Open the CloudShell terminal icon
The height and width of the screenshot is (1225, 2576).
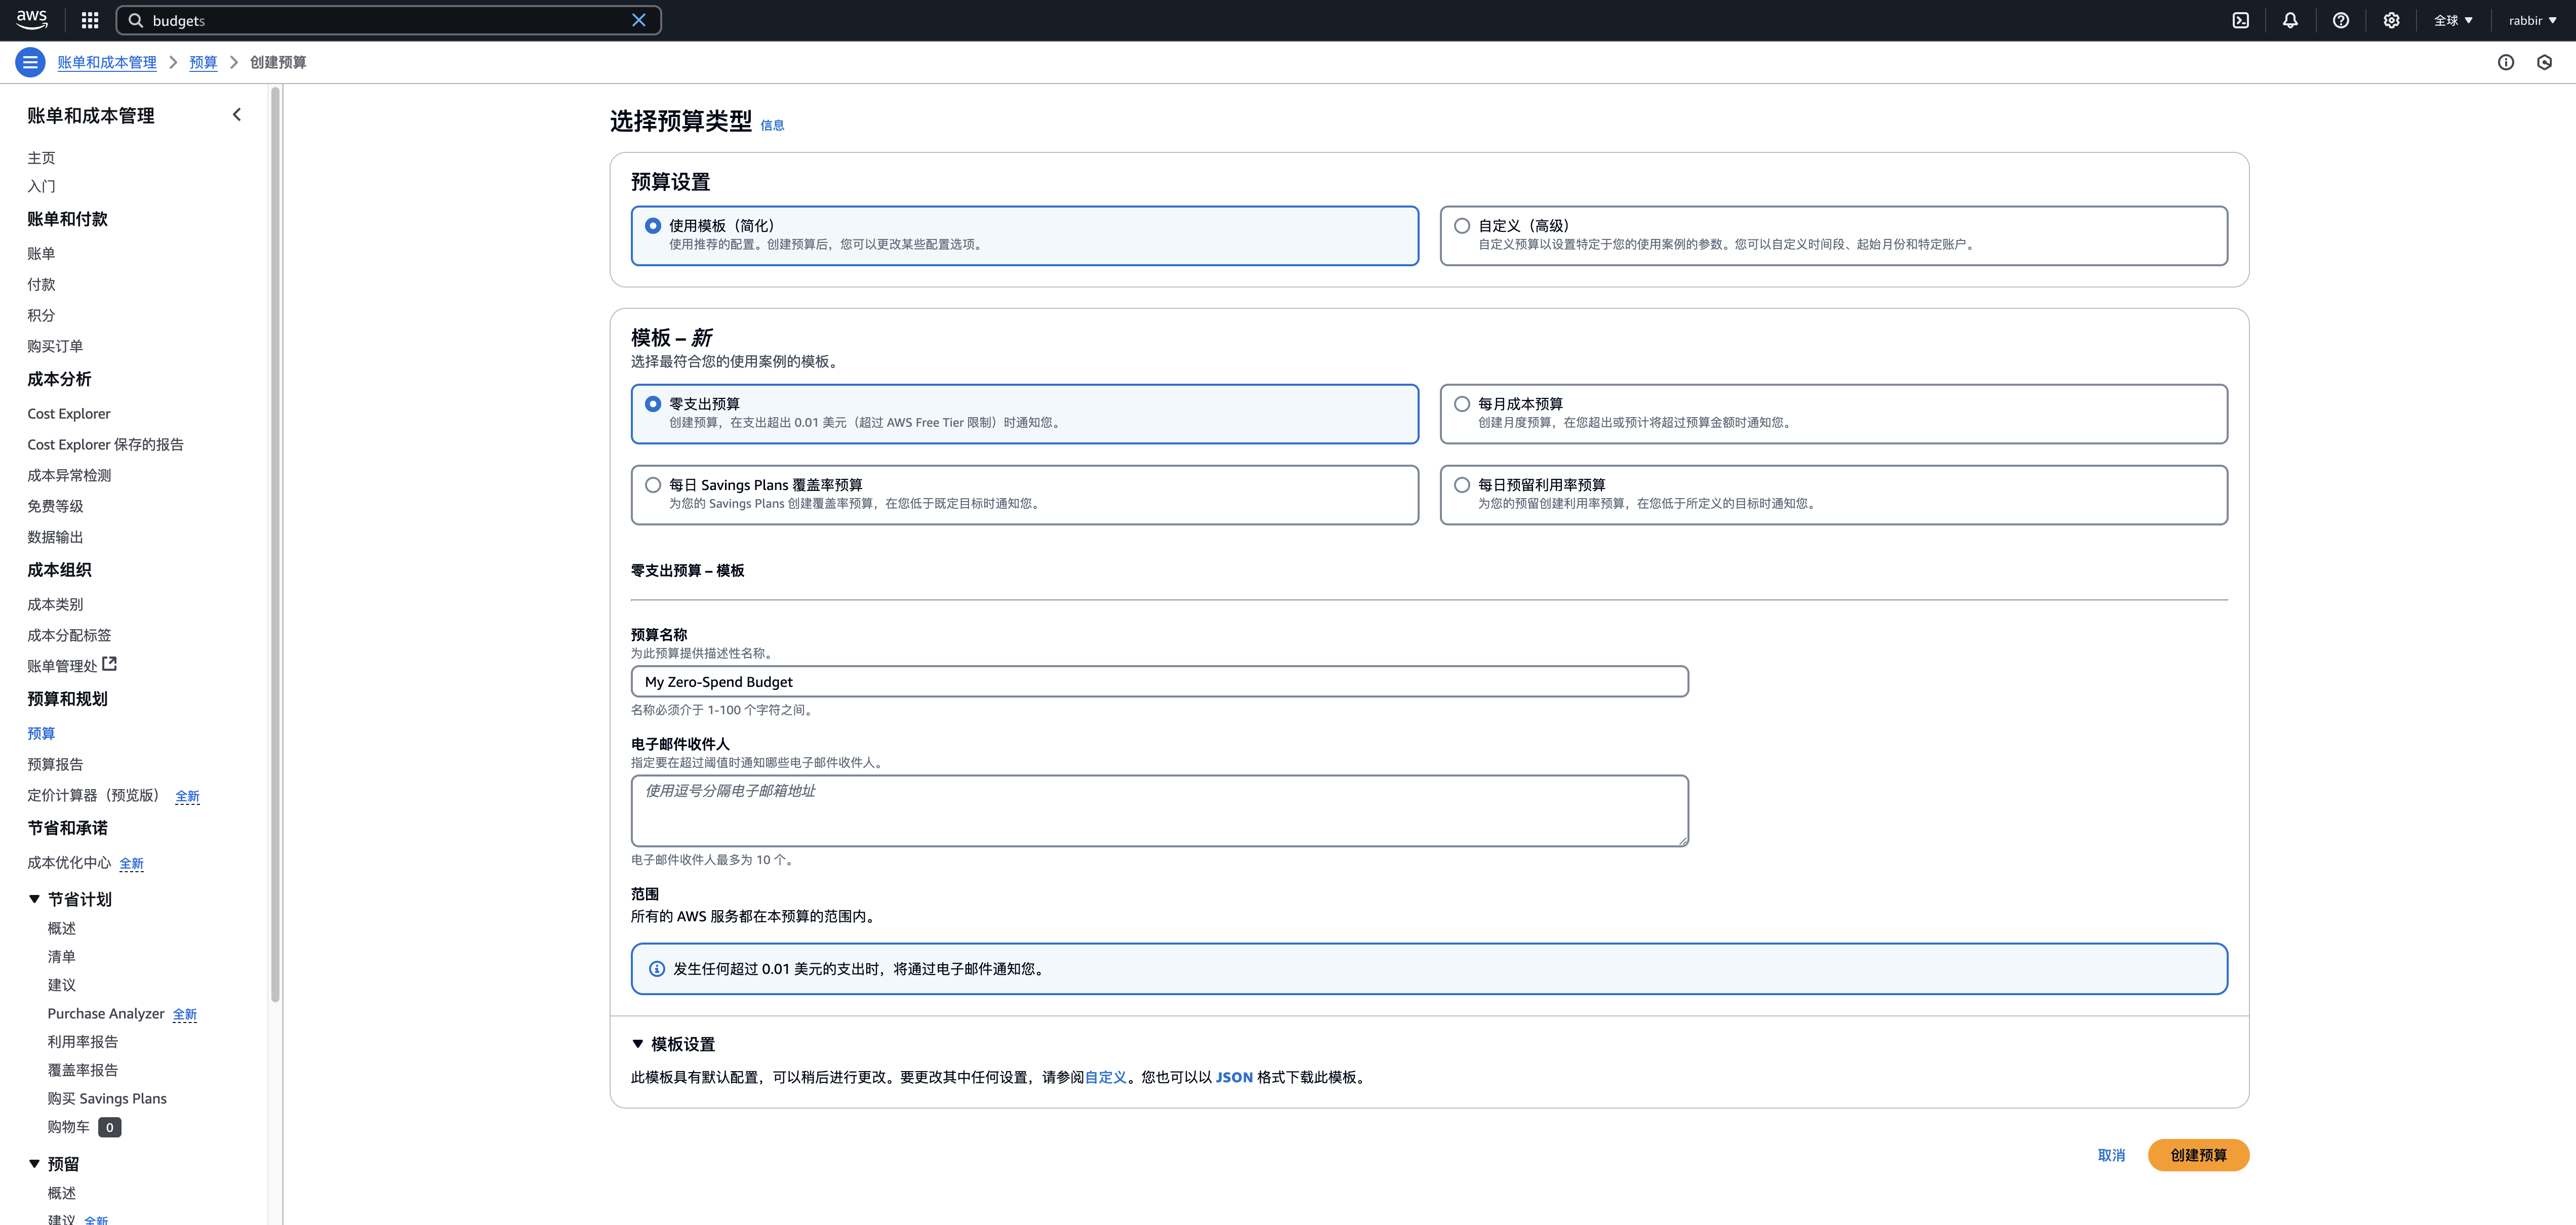pyautogui.click(x=2241, y=20)
